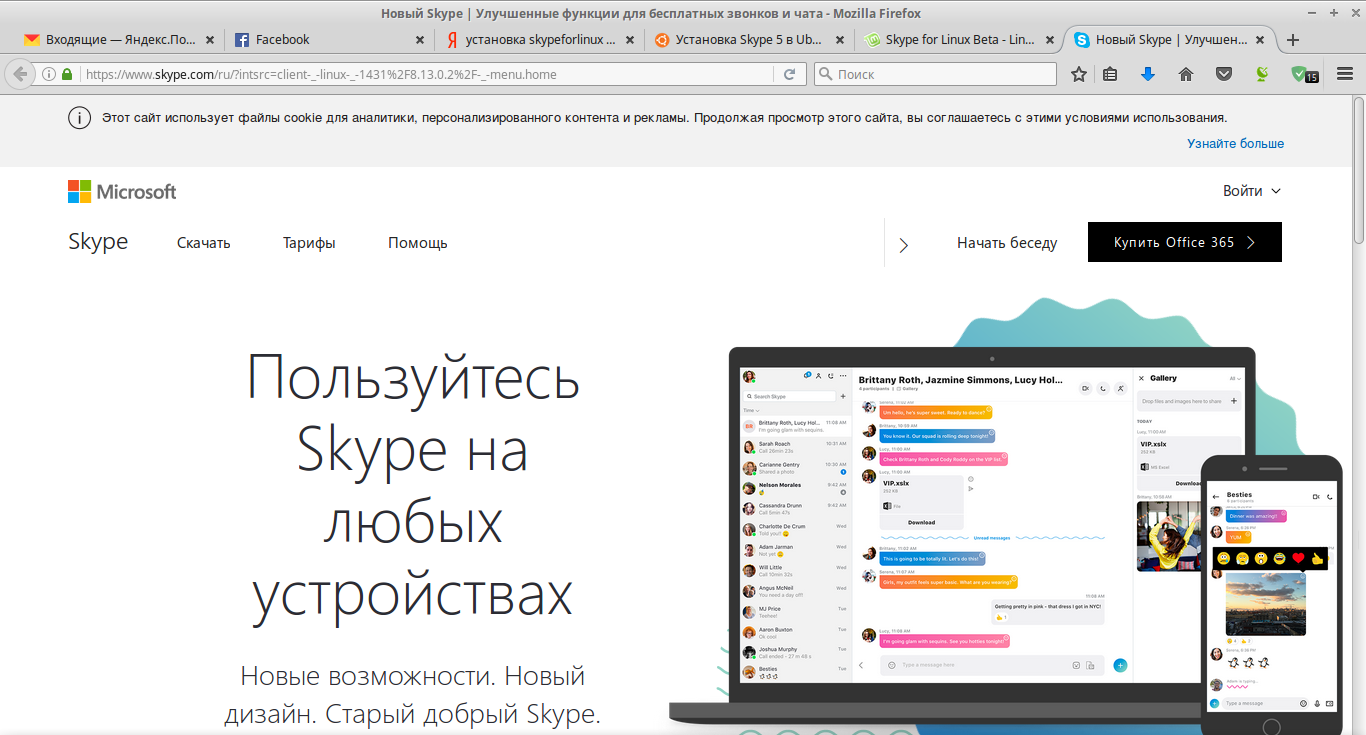Open the Тарифы menu item
Screen dimensions: 1366x735
(x=309, y=243)
